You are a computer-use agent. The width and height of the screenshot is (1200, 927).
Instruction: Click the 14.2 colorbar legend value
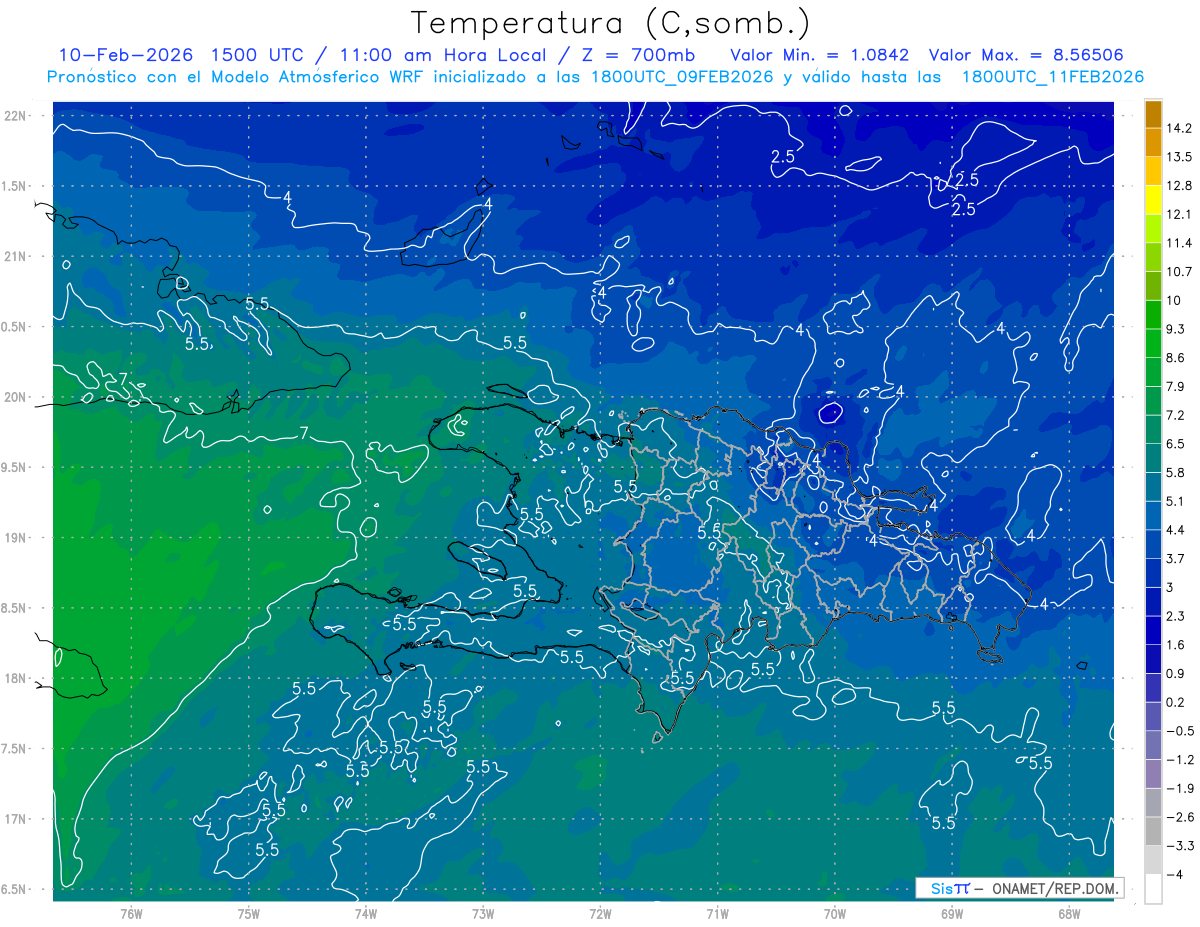(1180, 128)
